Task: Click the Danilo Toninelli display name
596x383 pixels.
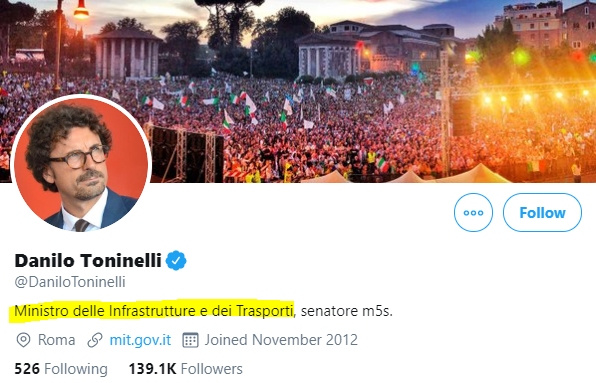Action: tap(88, 261)
